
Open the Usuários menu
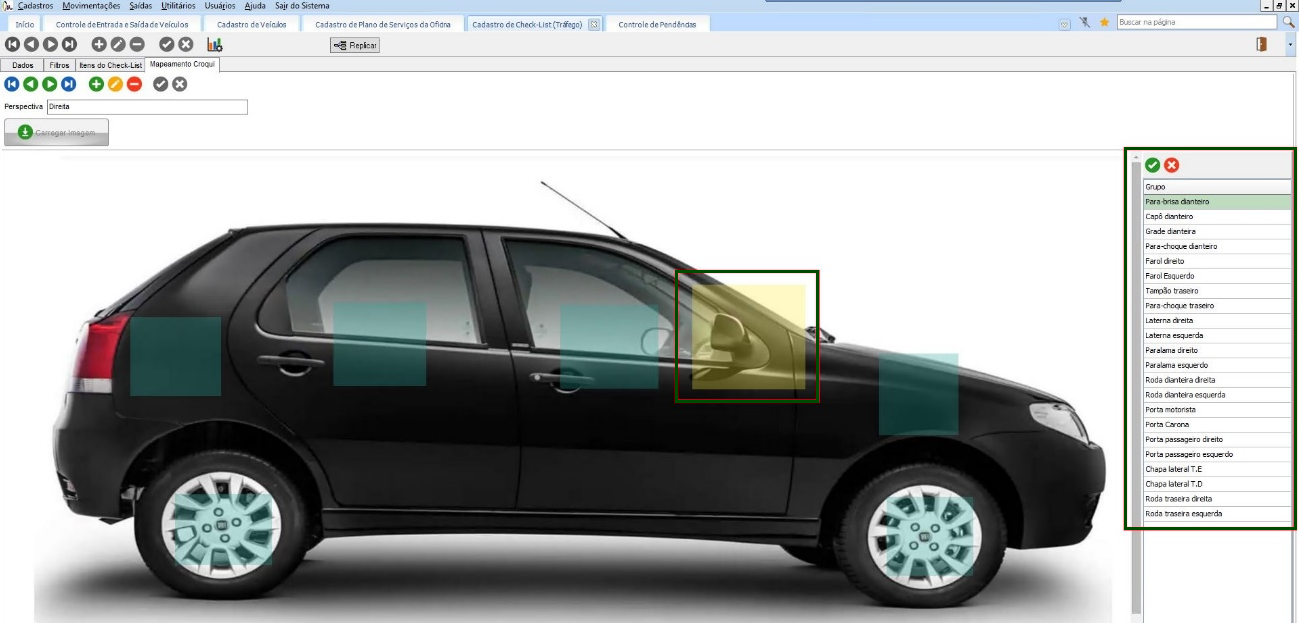[x=220, y=6]
